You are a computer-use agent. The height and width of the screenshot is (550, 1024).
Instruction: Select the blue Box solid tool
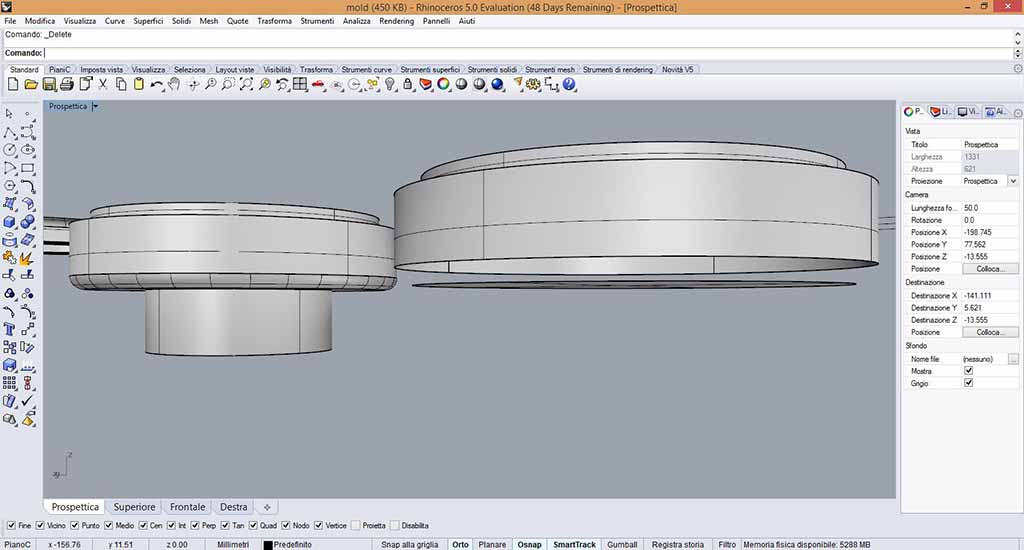click(10, 222)
